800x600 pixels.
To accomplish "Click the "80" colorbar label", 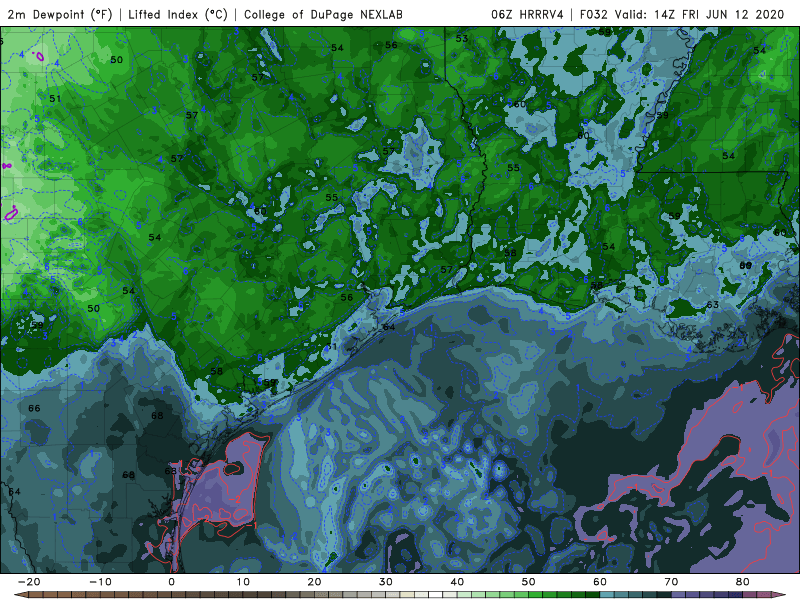I will (743, 582).
